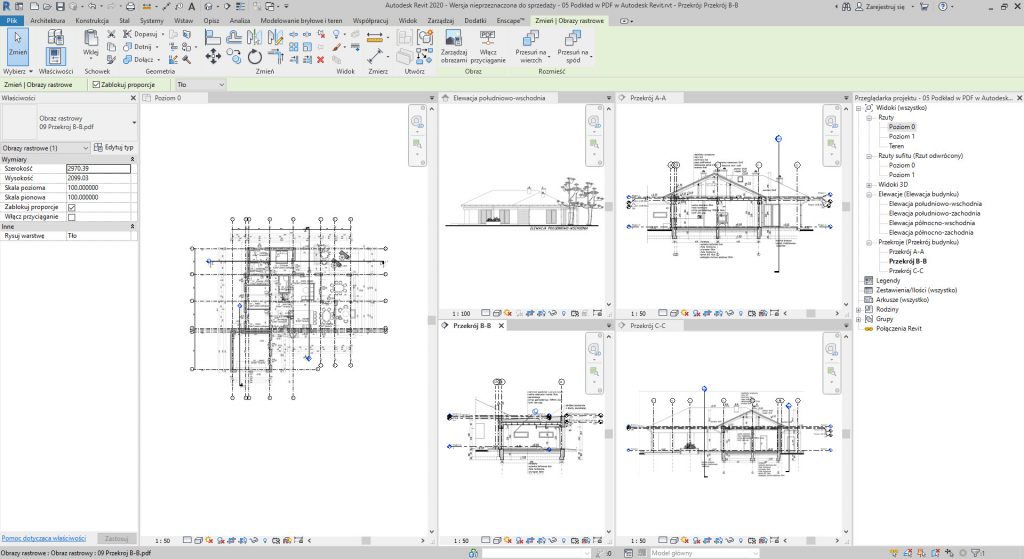Open the Architektura ribbon tab
This screenshot has height=559, width=1024.
[x=48, y=20]
